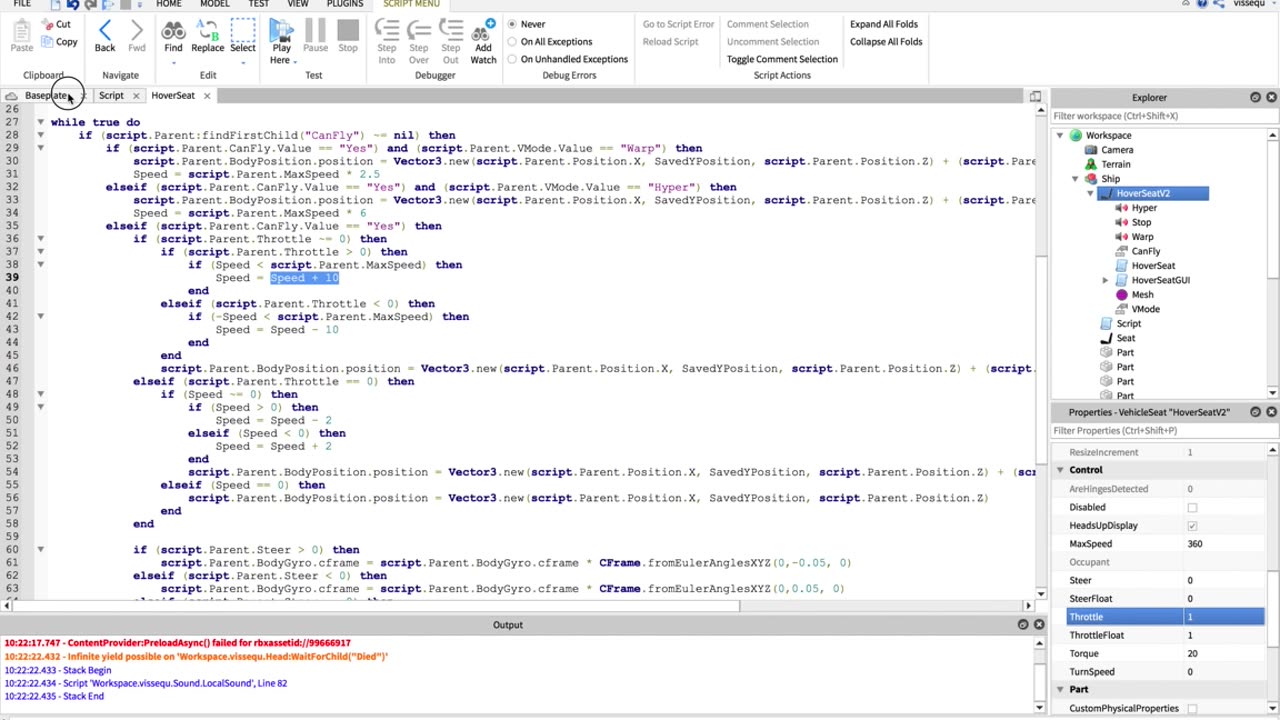Click the New file icon in quick access toolbar
The image size is (1280, 720).
pyautogui.click(x=55, y=5)
